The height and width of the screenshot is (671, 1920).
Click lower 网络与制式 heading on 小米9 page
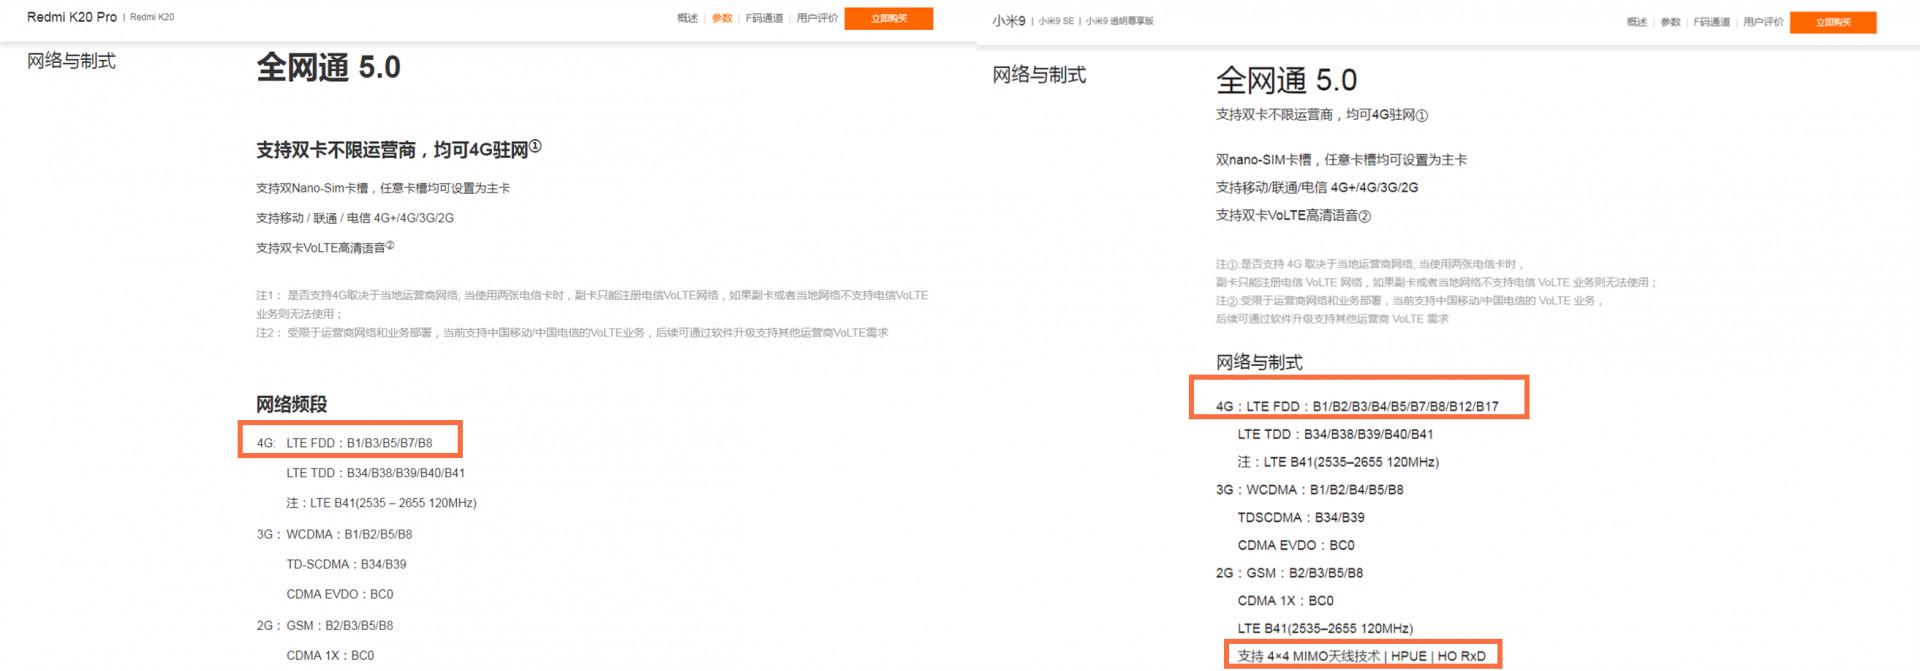coord(1259,362)
